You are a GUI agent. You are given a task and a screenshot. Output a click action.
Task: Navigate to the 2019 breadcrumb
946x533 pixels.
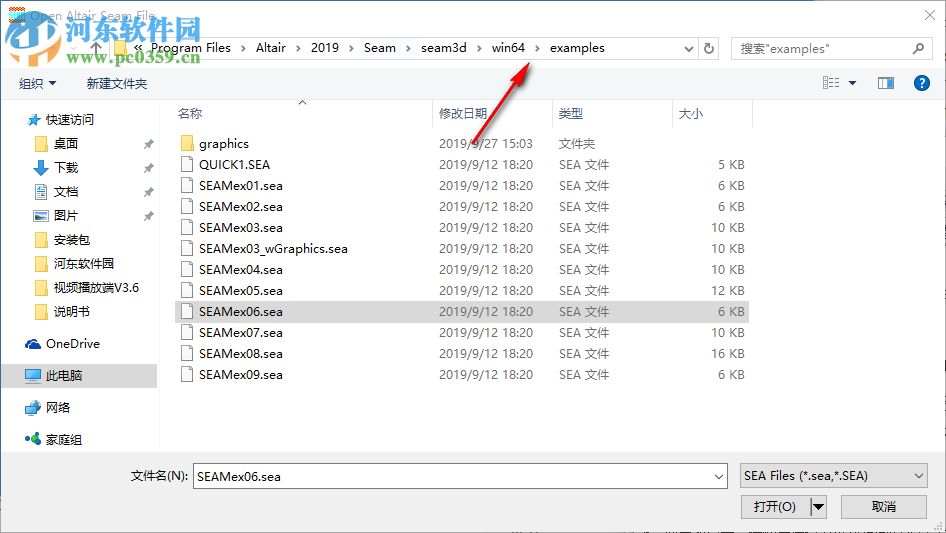325,48
